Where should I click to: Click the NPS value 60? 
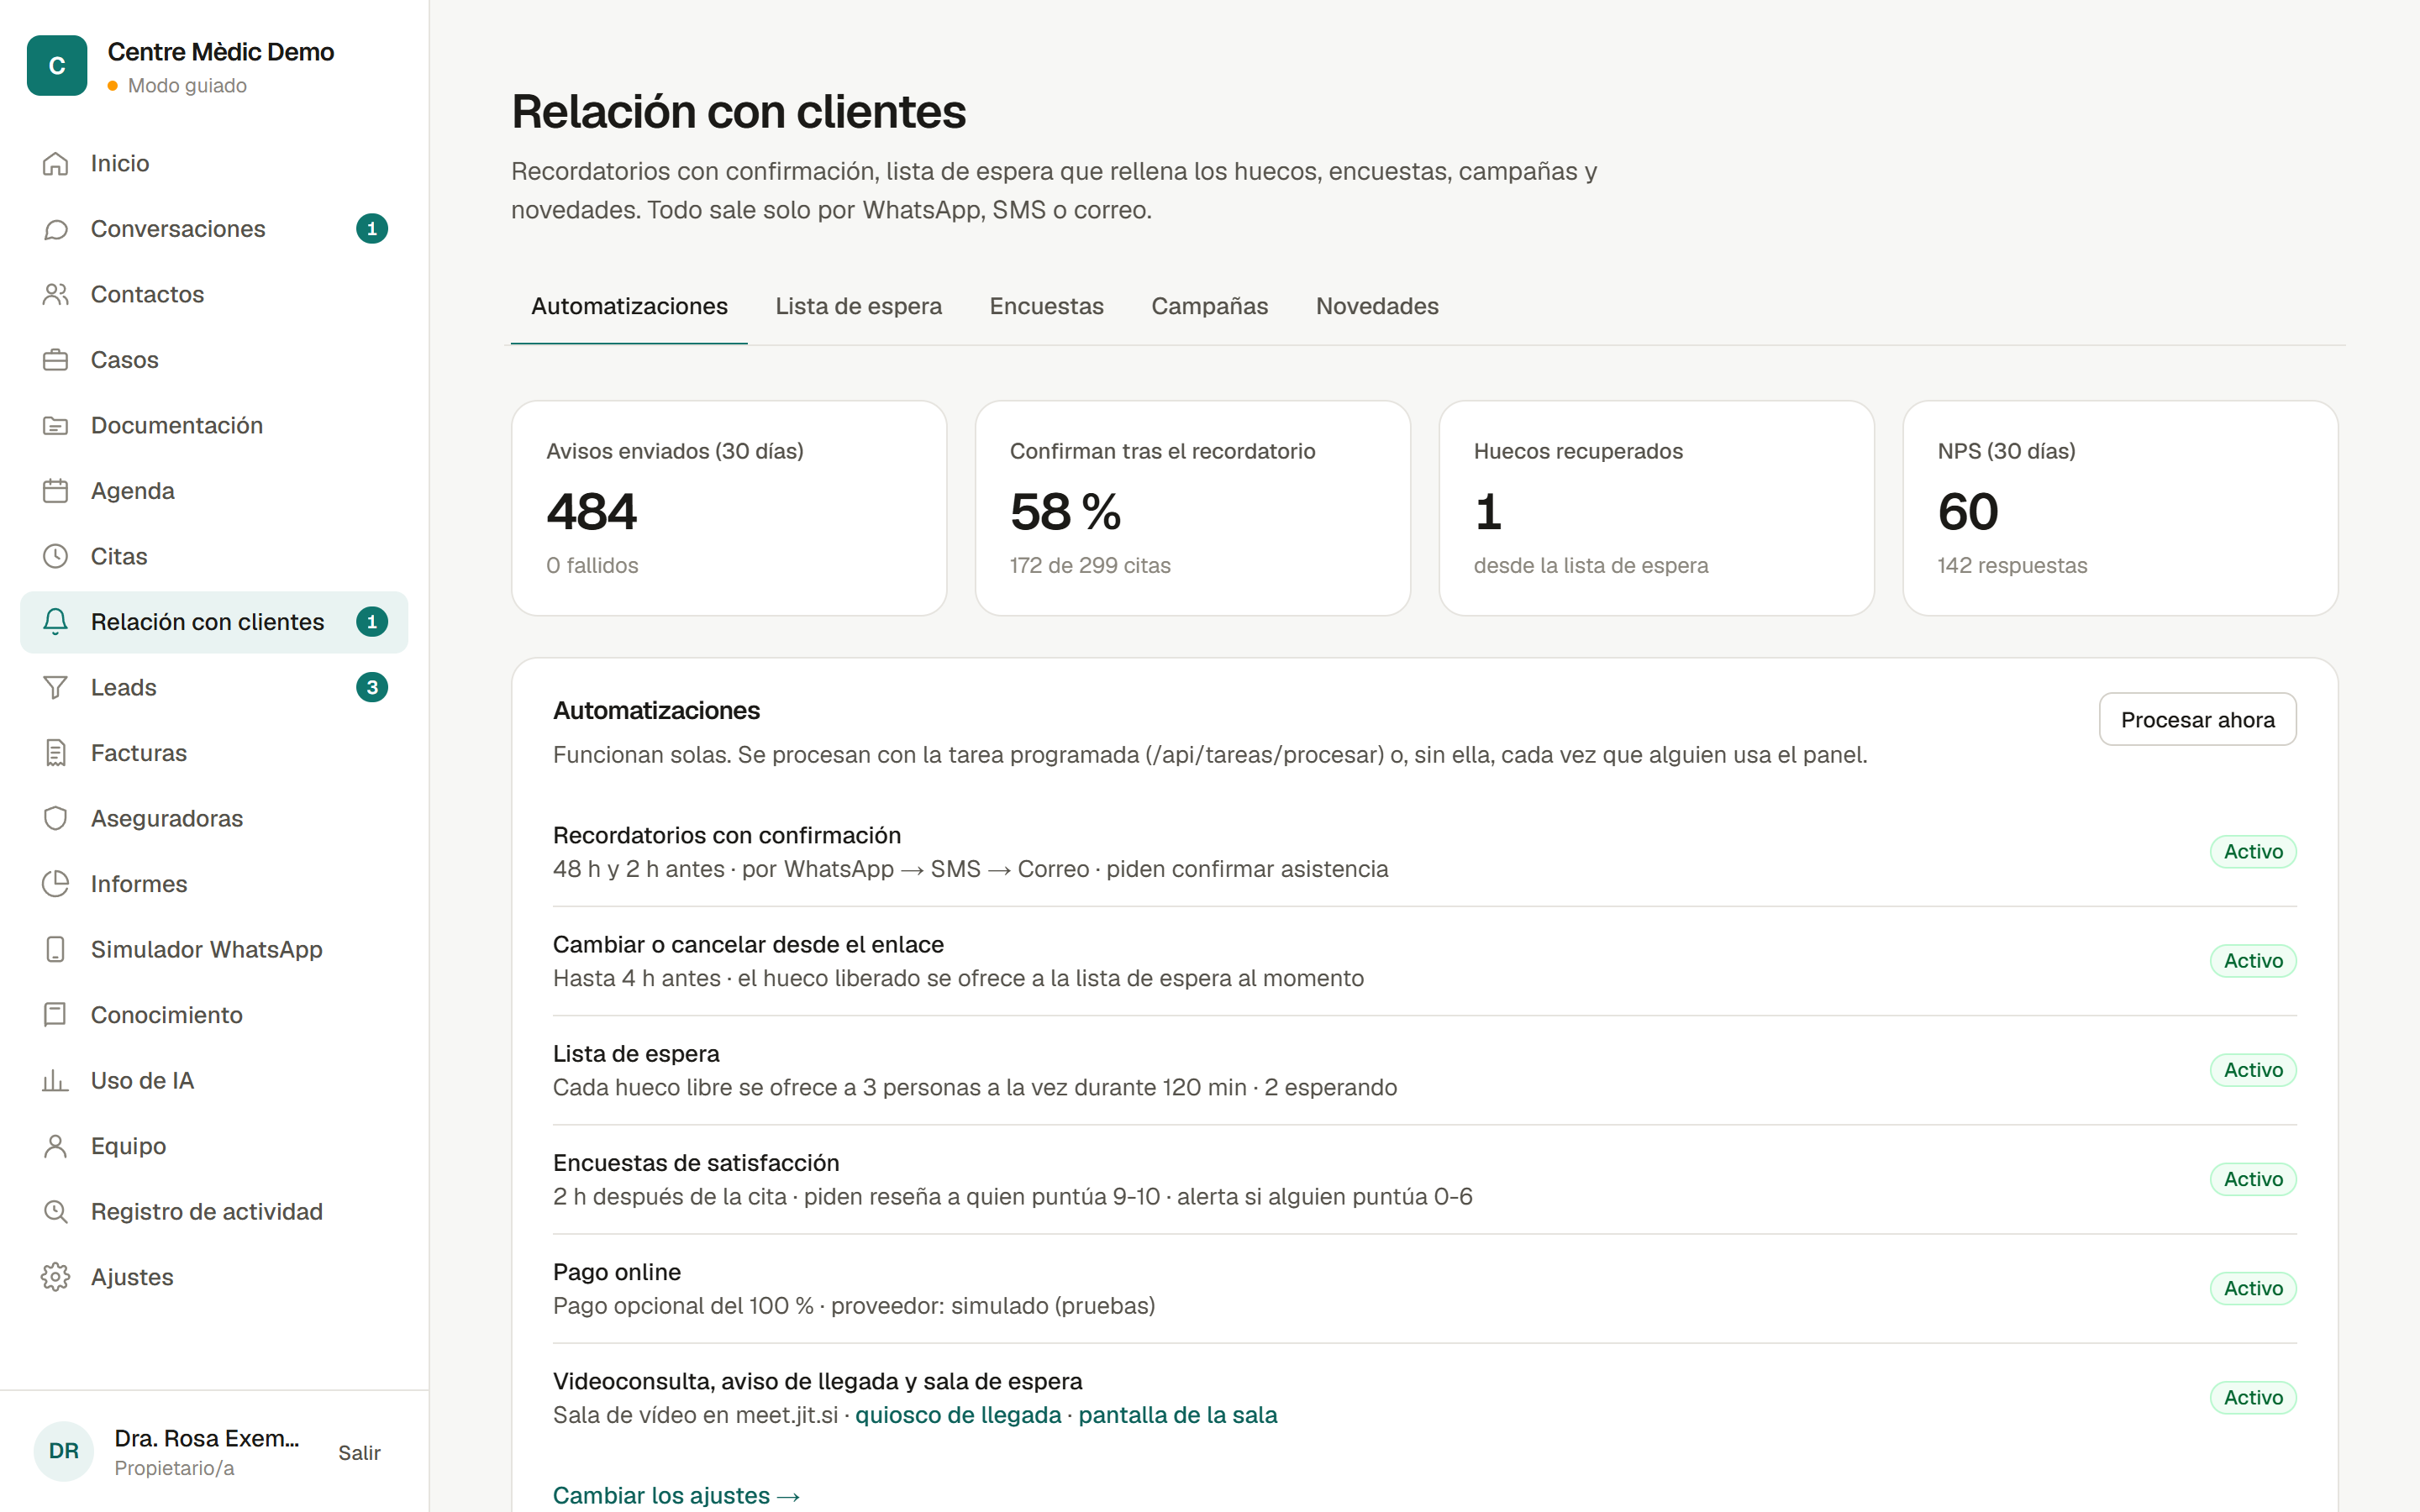[x=1968, y=512]
